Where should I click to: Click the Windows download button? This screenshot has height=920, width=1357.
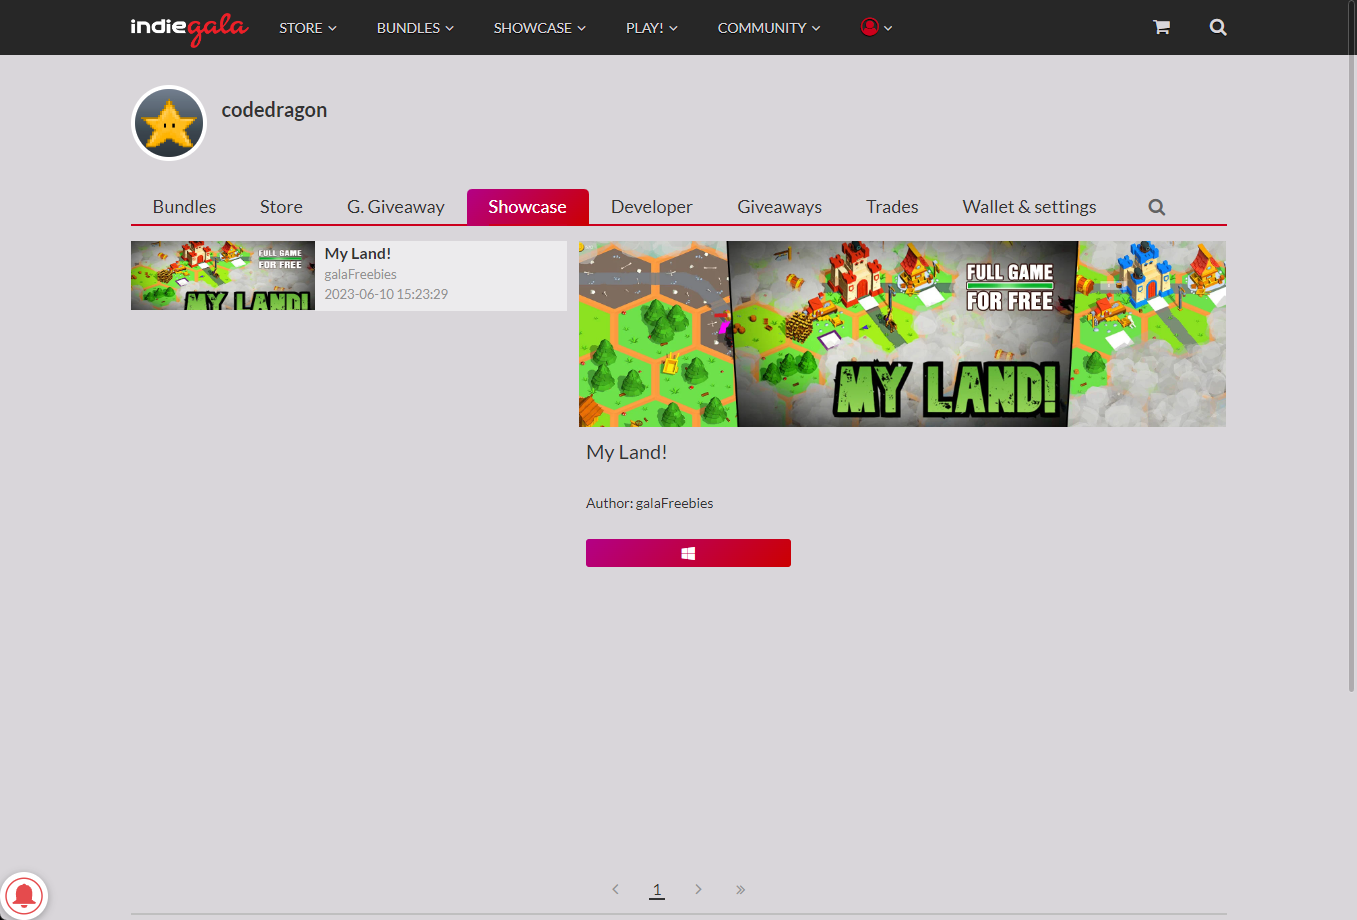click(688, 553)
